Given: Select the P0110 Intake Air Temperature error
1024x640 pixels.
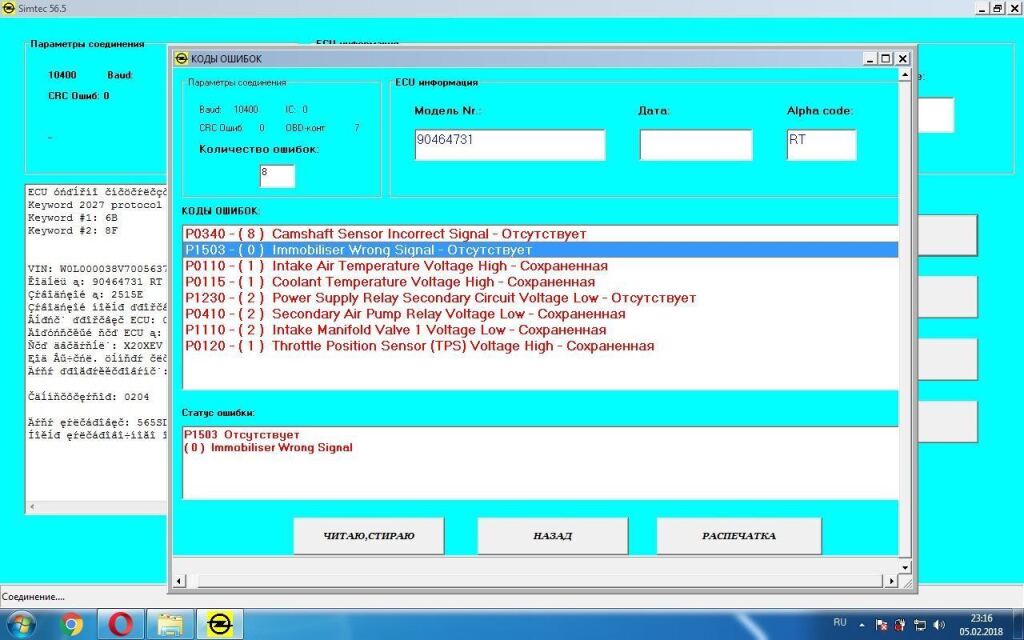Looking at the screenshot, I should [395, 266].
